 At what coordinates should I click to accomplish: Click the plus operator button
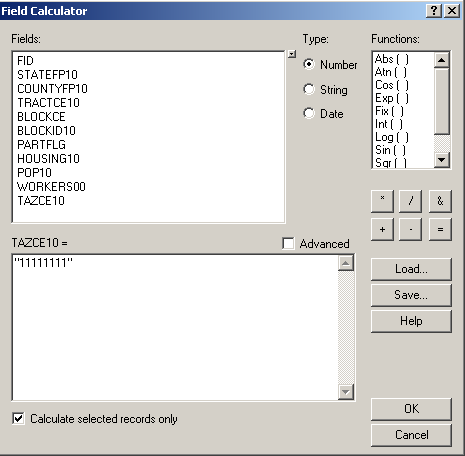(382, 229)
